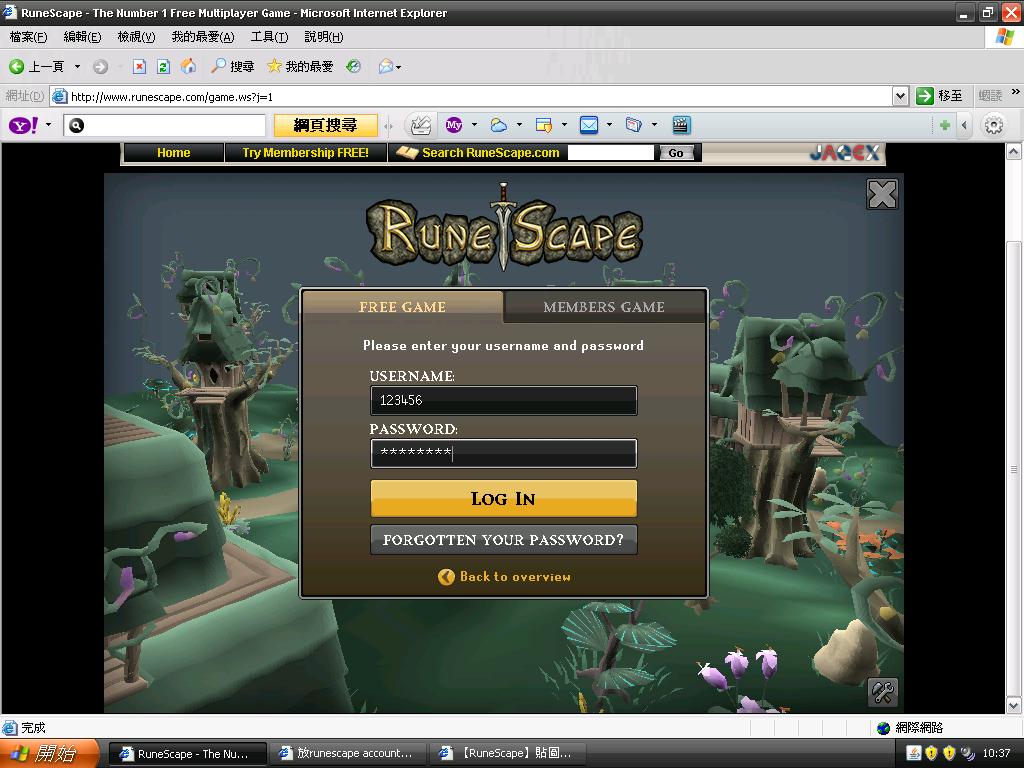Viewport: 1024px width, 768px height.
Task: Click the History icon in IE toolbar
Action: [353, 67]
